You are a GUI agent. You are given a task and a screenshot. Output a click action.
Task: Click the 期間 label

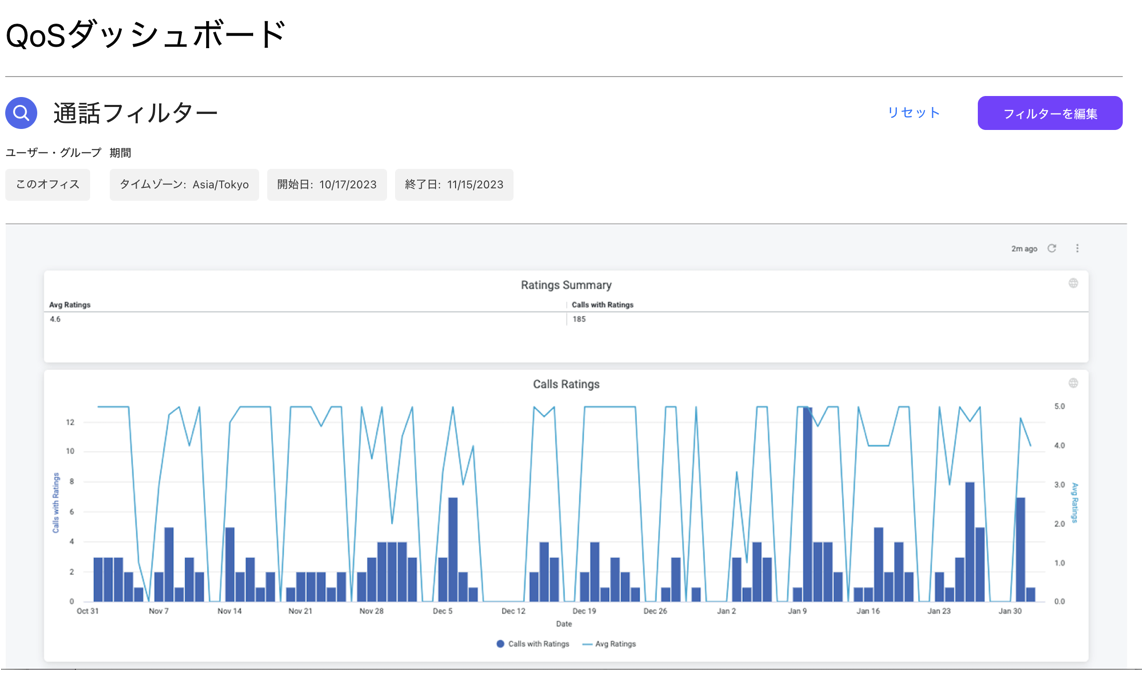pos(120,153)
